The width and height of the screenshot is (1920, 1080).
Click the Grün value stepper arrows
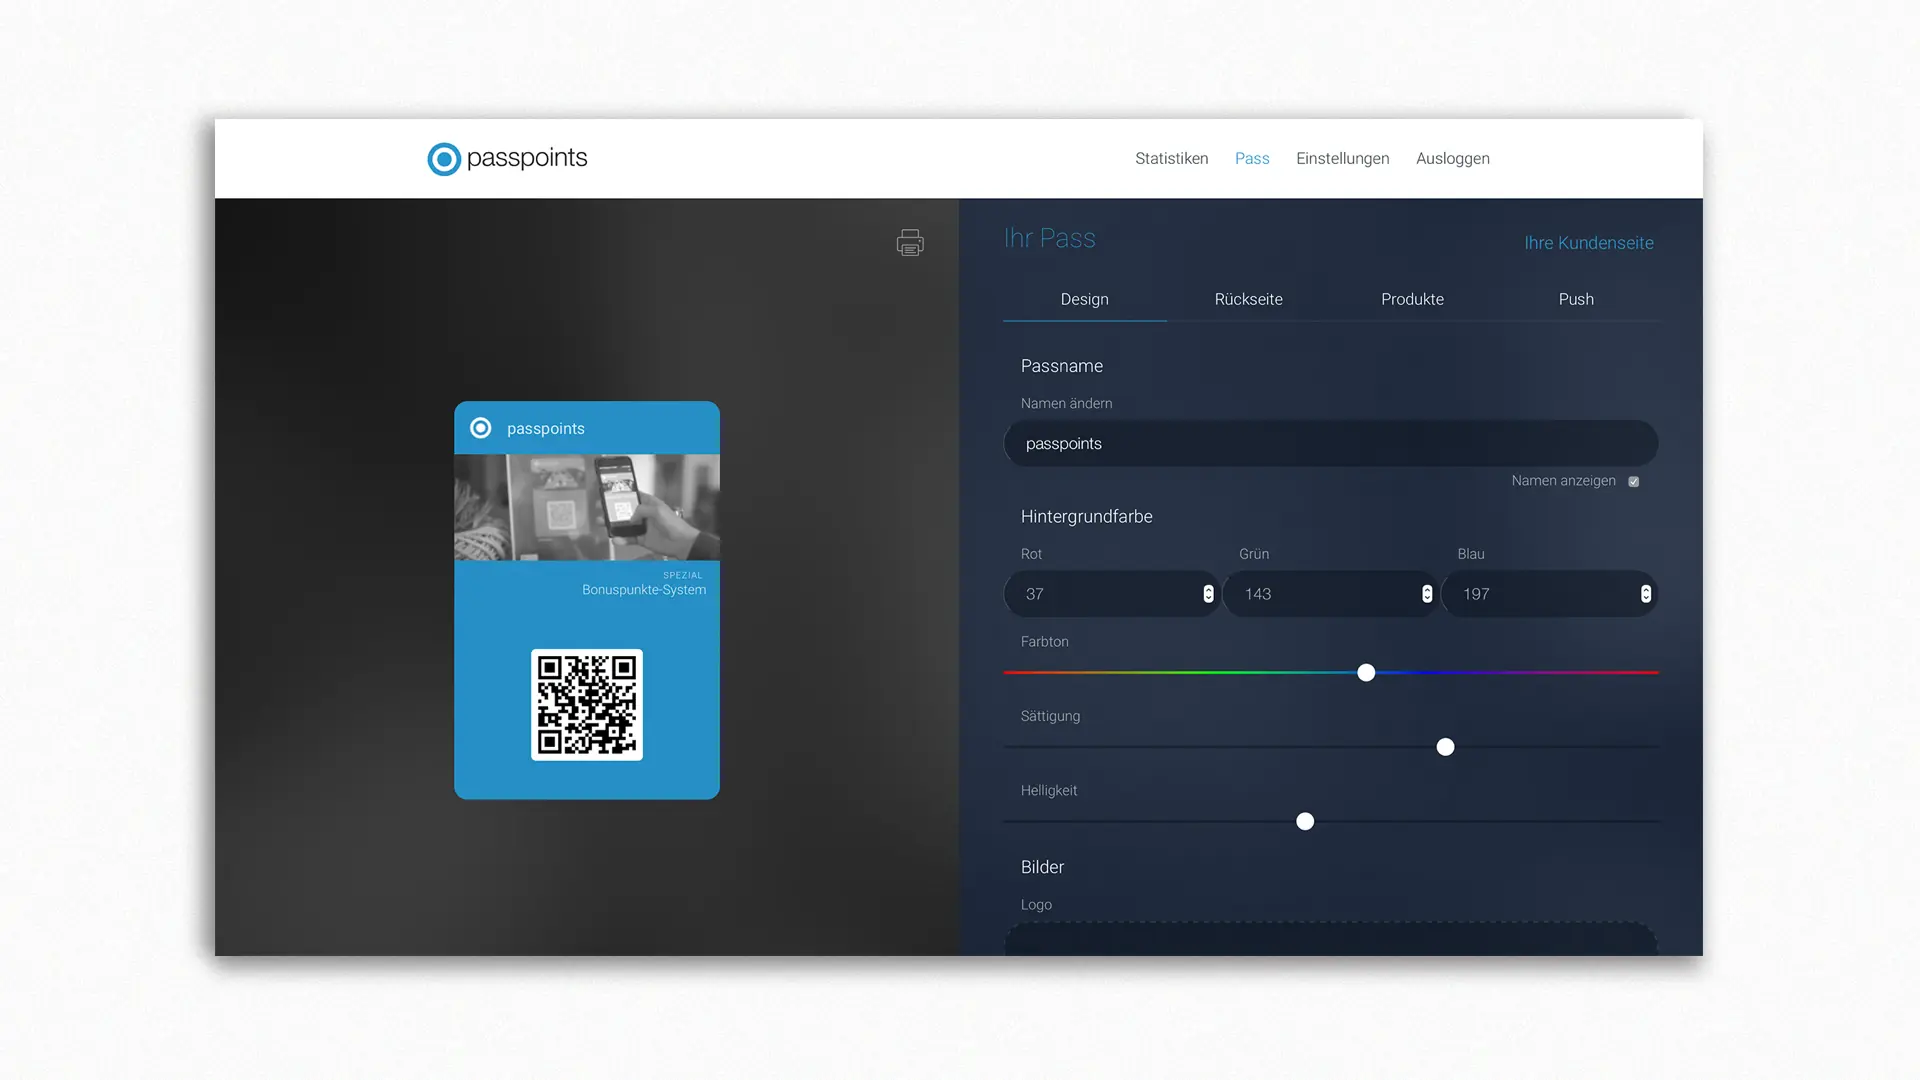click(1427, 594)
